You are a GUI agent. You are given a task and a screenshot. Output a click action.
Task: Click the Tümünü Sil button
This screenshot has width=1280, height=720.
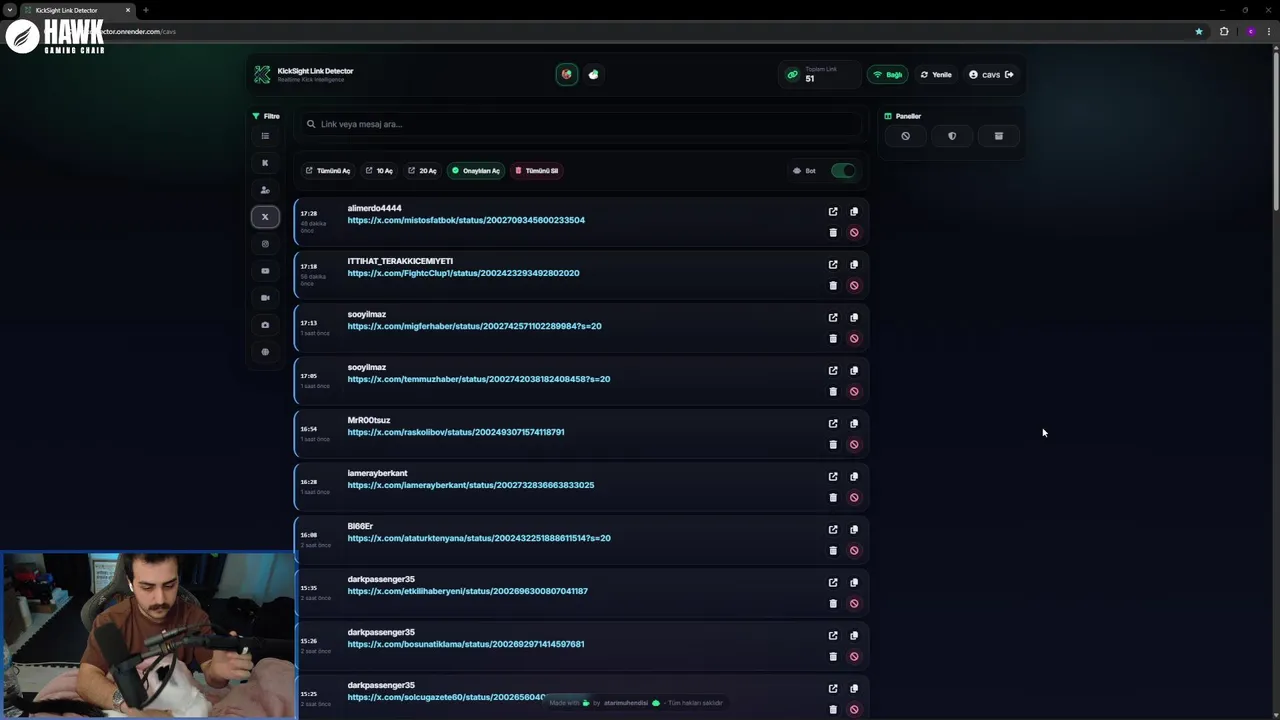point(536,171)
